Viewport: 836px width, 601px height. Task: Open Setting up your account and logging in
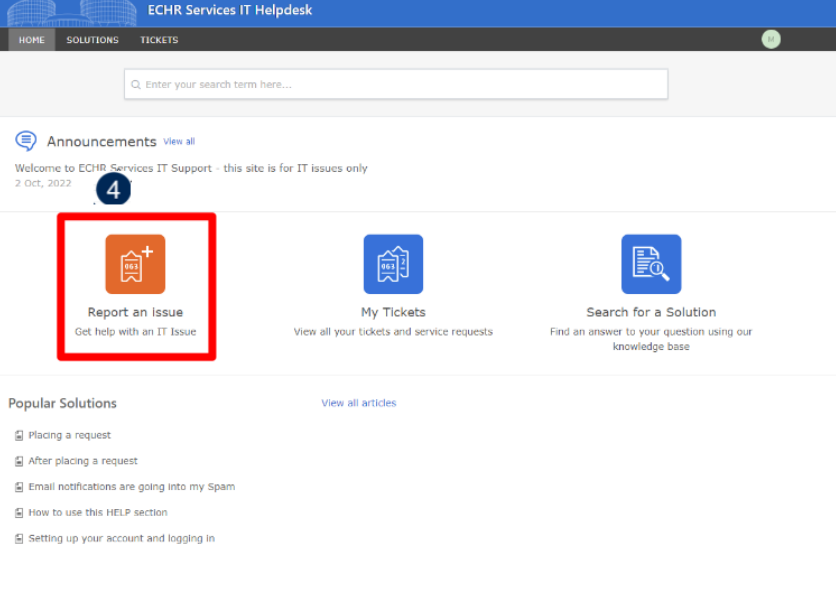pyautogui.click(x=122, y=538)
